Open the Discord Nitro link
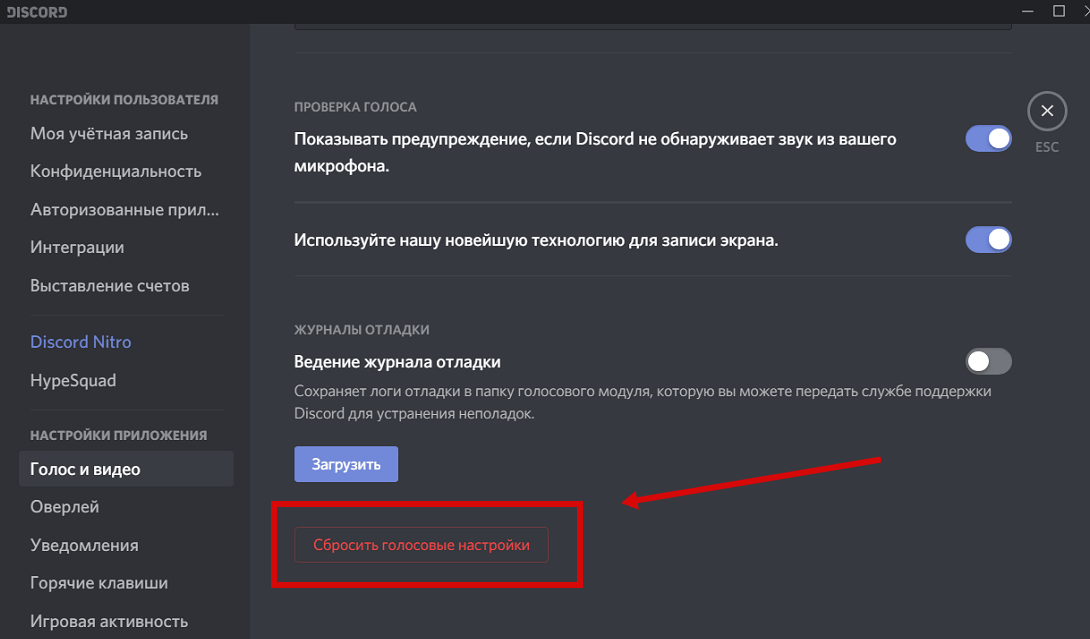This screenshot has width=1090, height=639. click(x=81, y=342)
